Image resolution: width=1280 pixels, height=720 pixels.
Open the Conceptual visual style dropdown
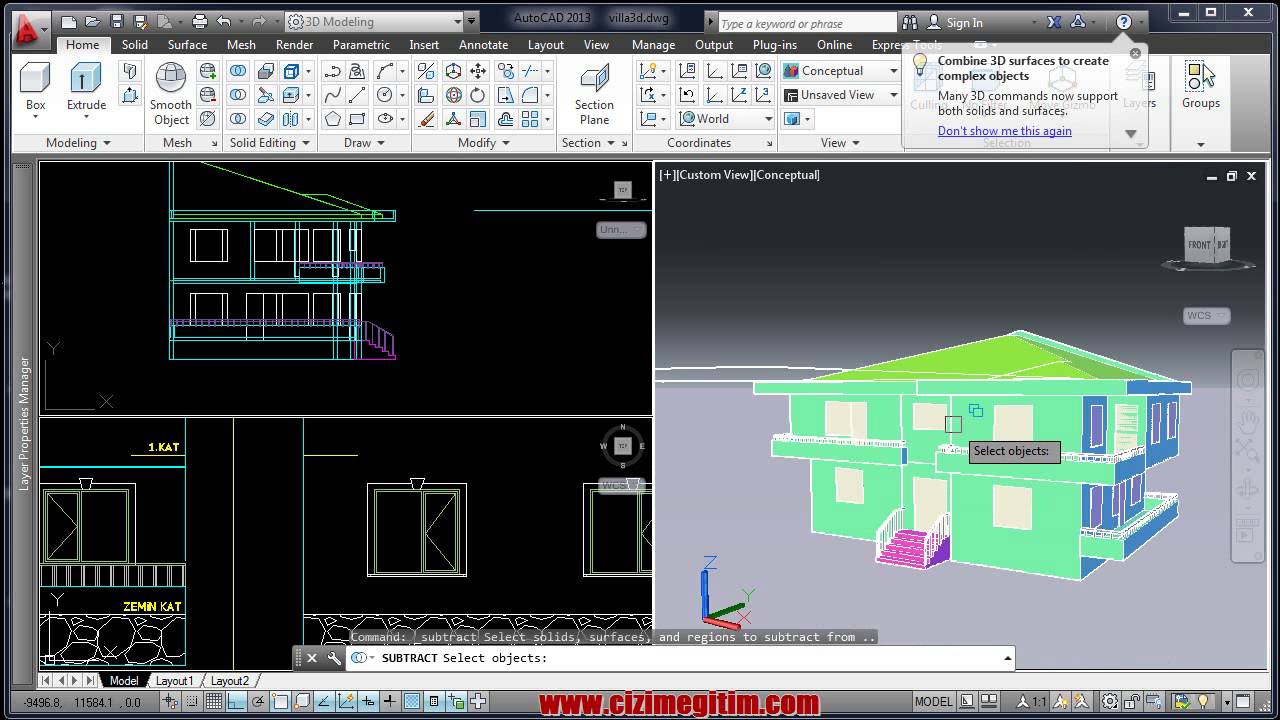(841, 71)
